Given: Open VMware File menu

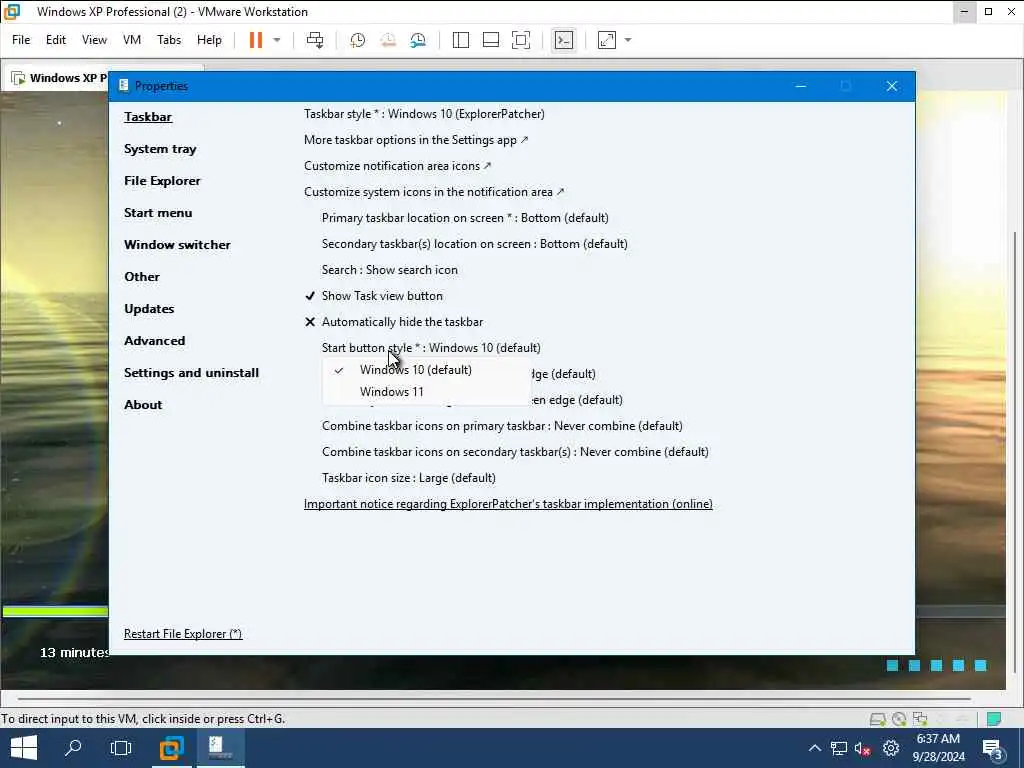Looking at the screenshot, I should coord(21,40).
